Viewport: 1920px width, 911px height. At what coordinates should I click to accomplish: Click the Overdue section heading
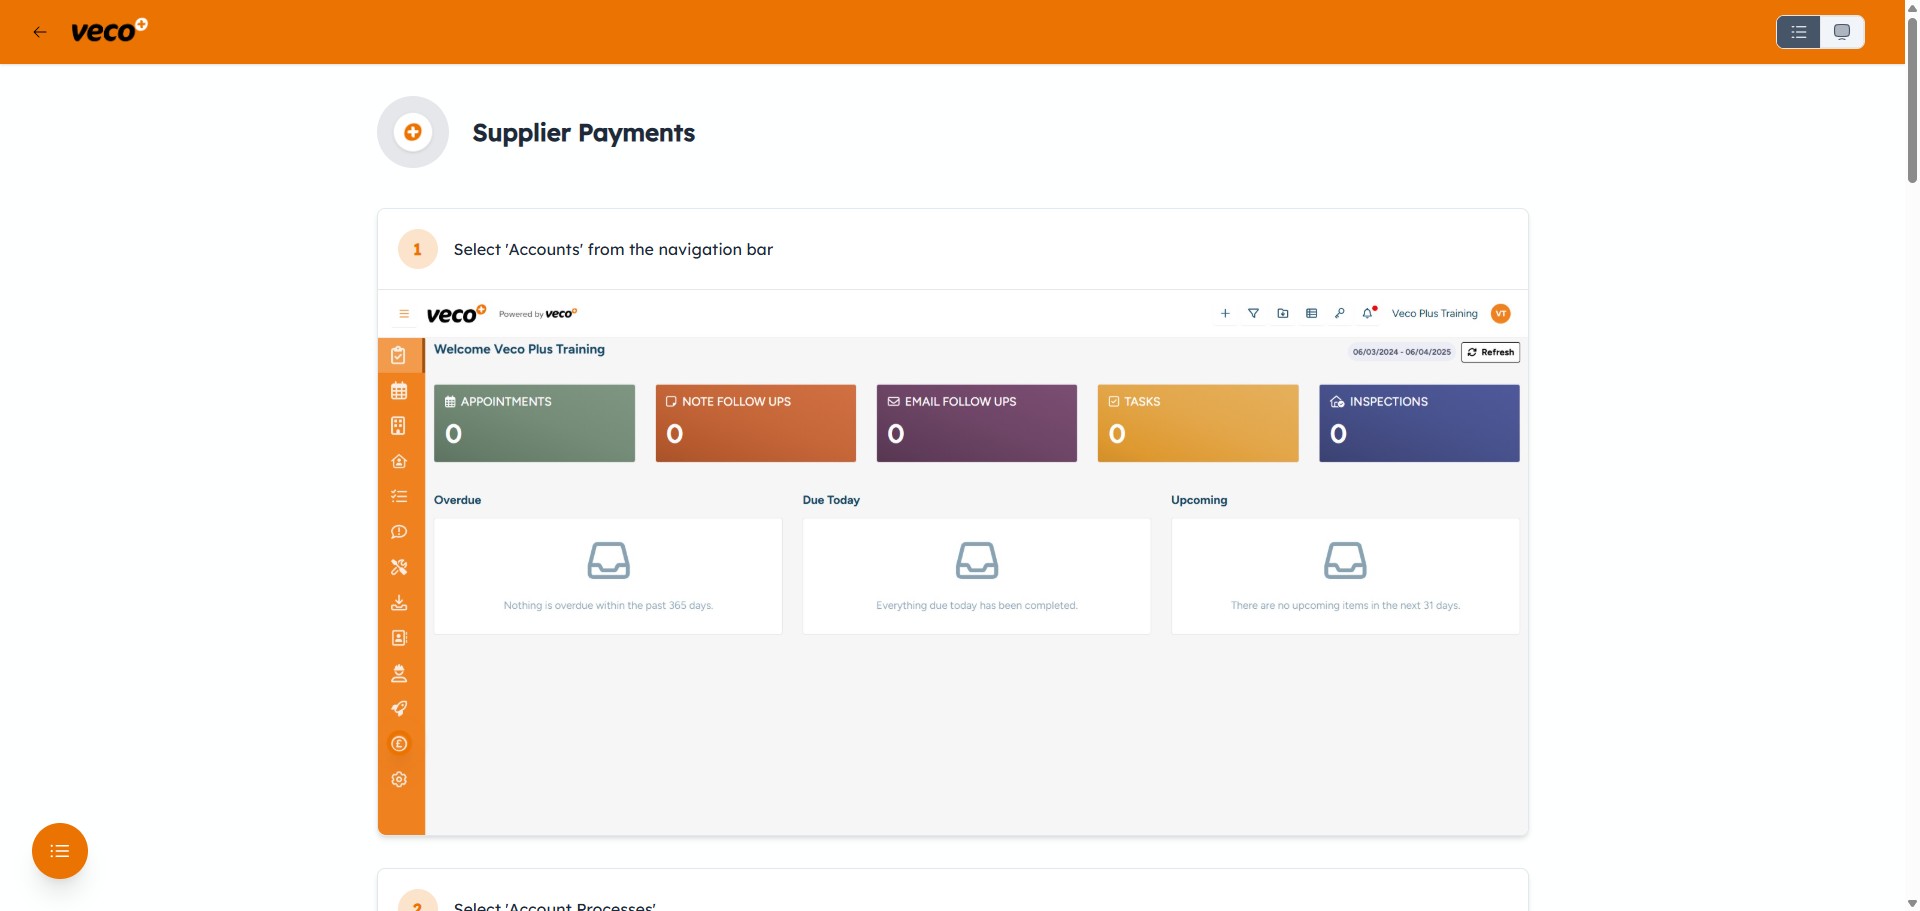pyautogui.click(x=457, y=500)
